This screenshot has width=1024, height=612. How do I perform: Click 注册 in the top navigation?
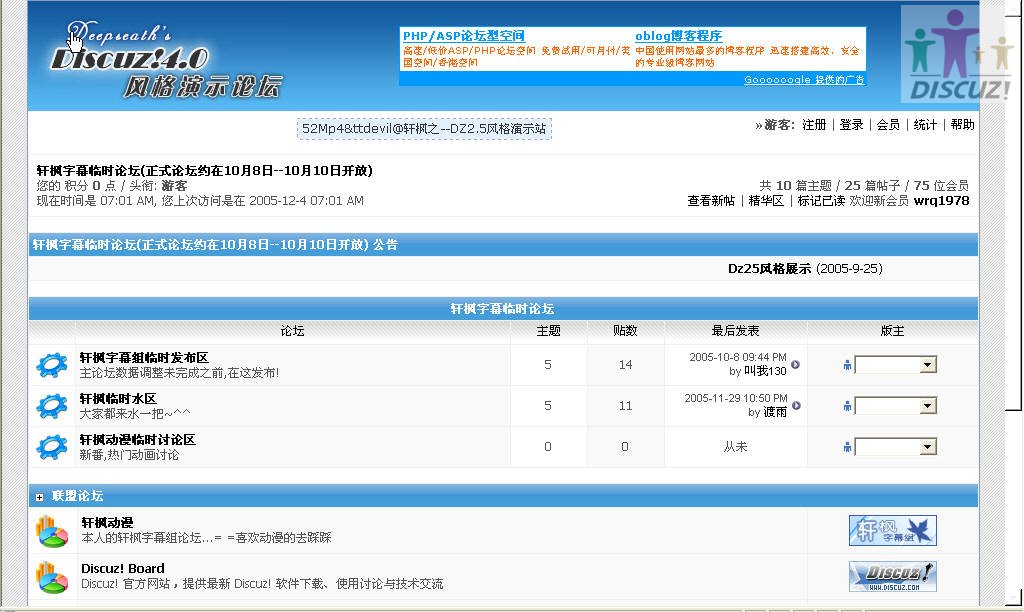click(x=814, y=125)
